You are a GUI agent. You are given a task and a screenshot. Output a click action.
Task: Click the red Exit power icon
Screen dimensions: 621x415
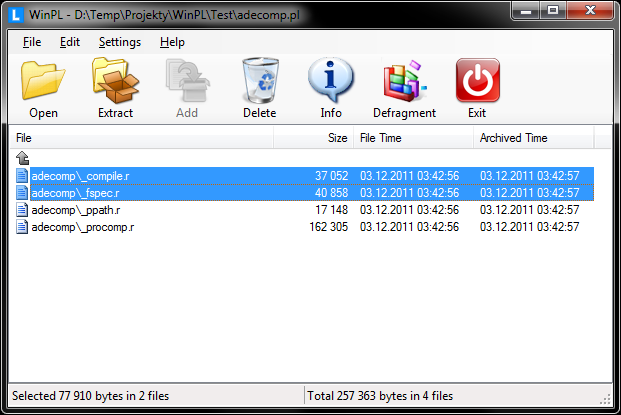[x=478, y=80]
